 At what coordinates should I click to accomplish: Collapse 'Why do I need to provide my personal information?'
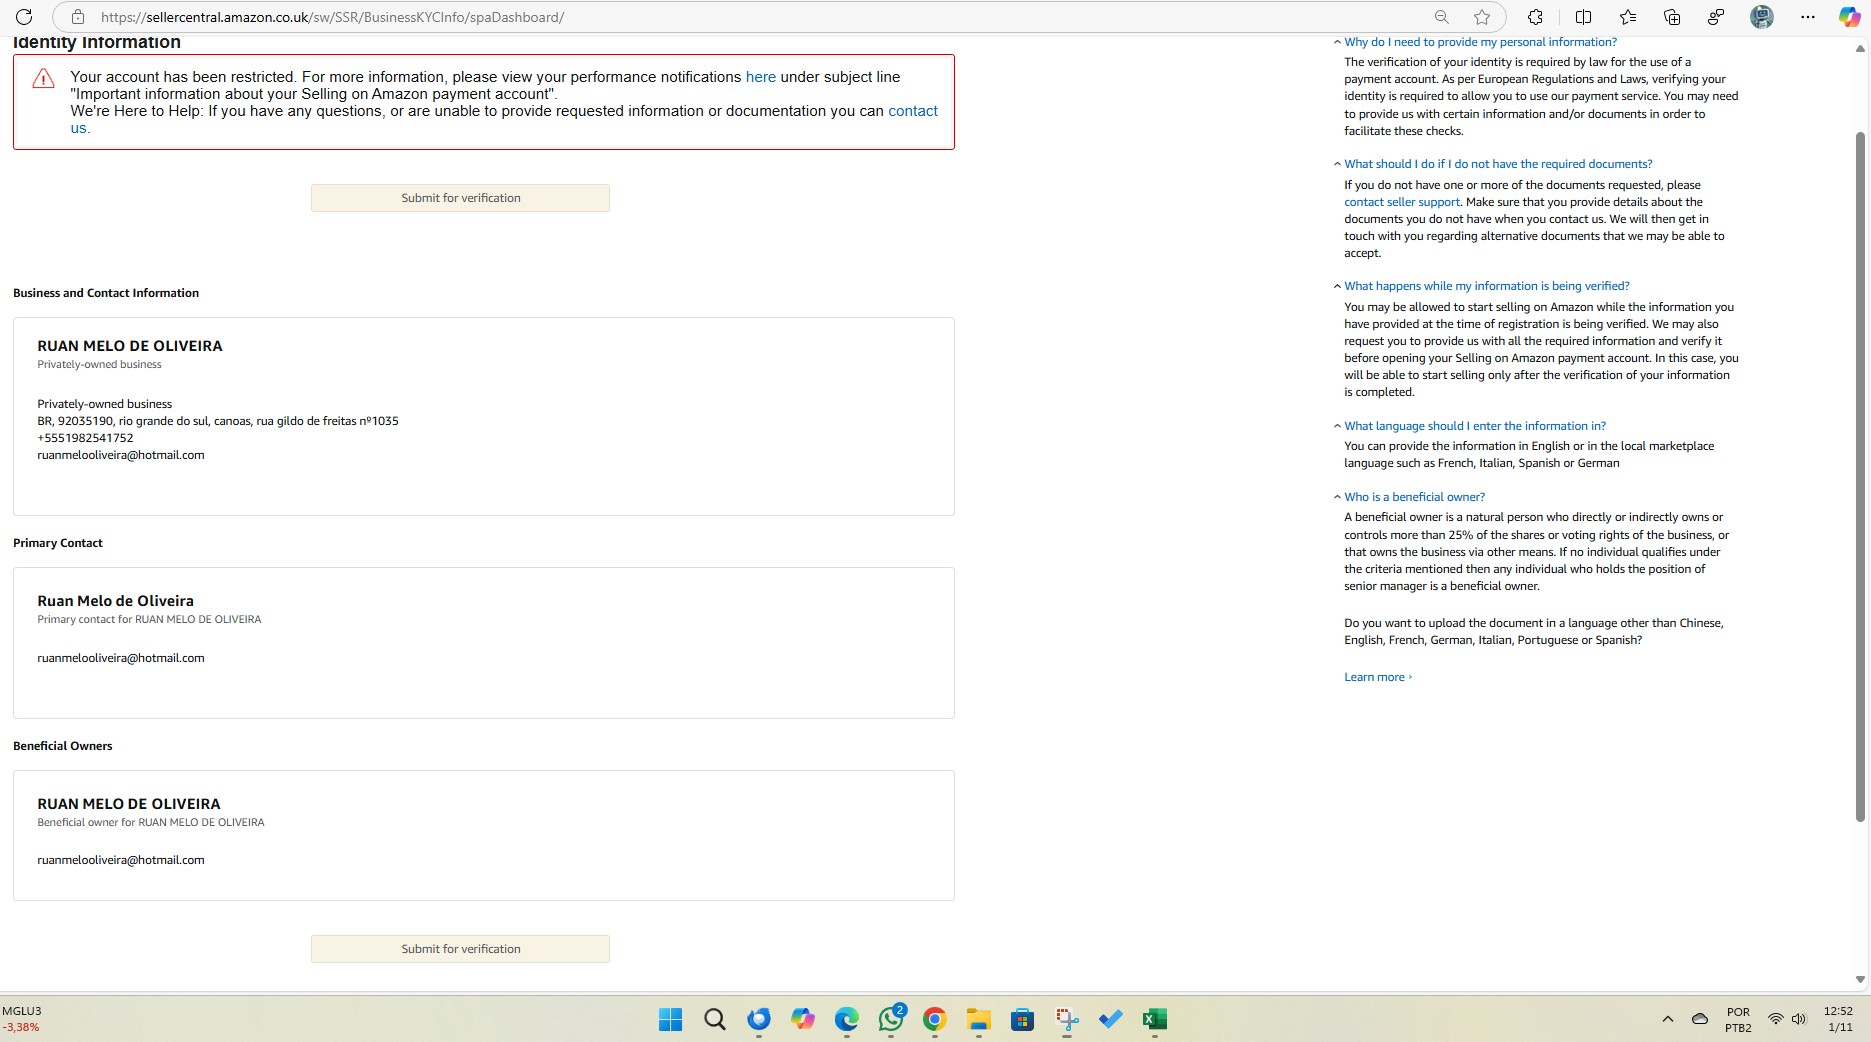pos(1480,42)
